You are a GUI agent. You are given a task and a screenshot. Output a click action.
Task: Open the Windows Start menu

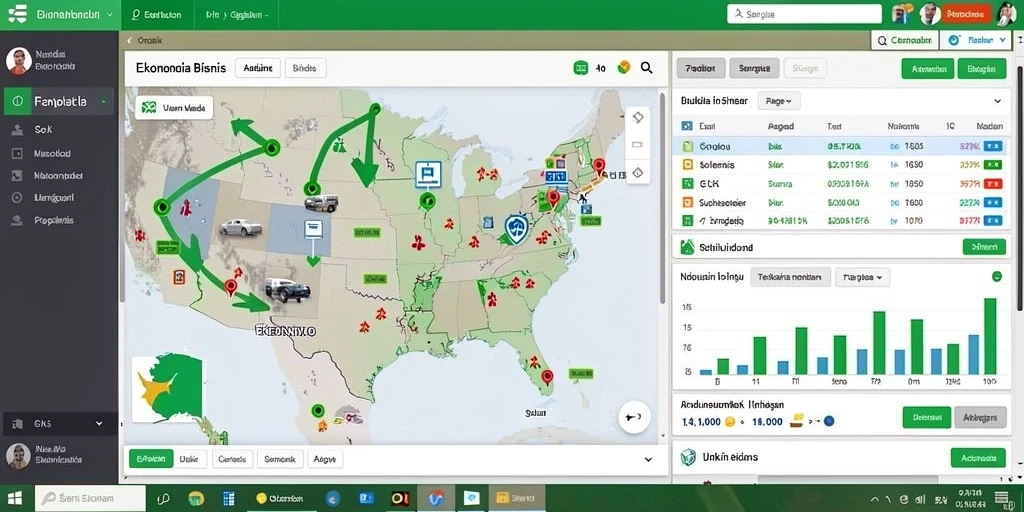(x=15, y=498)
